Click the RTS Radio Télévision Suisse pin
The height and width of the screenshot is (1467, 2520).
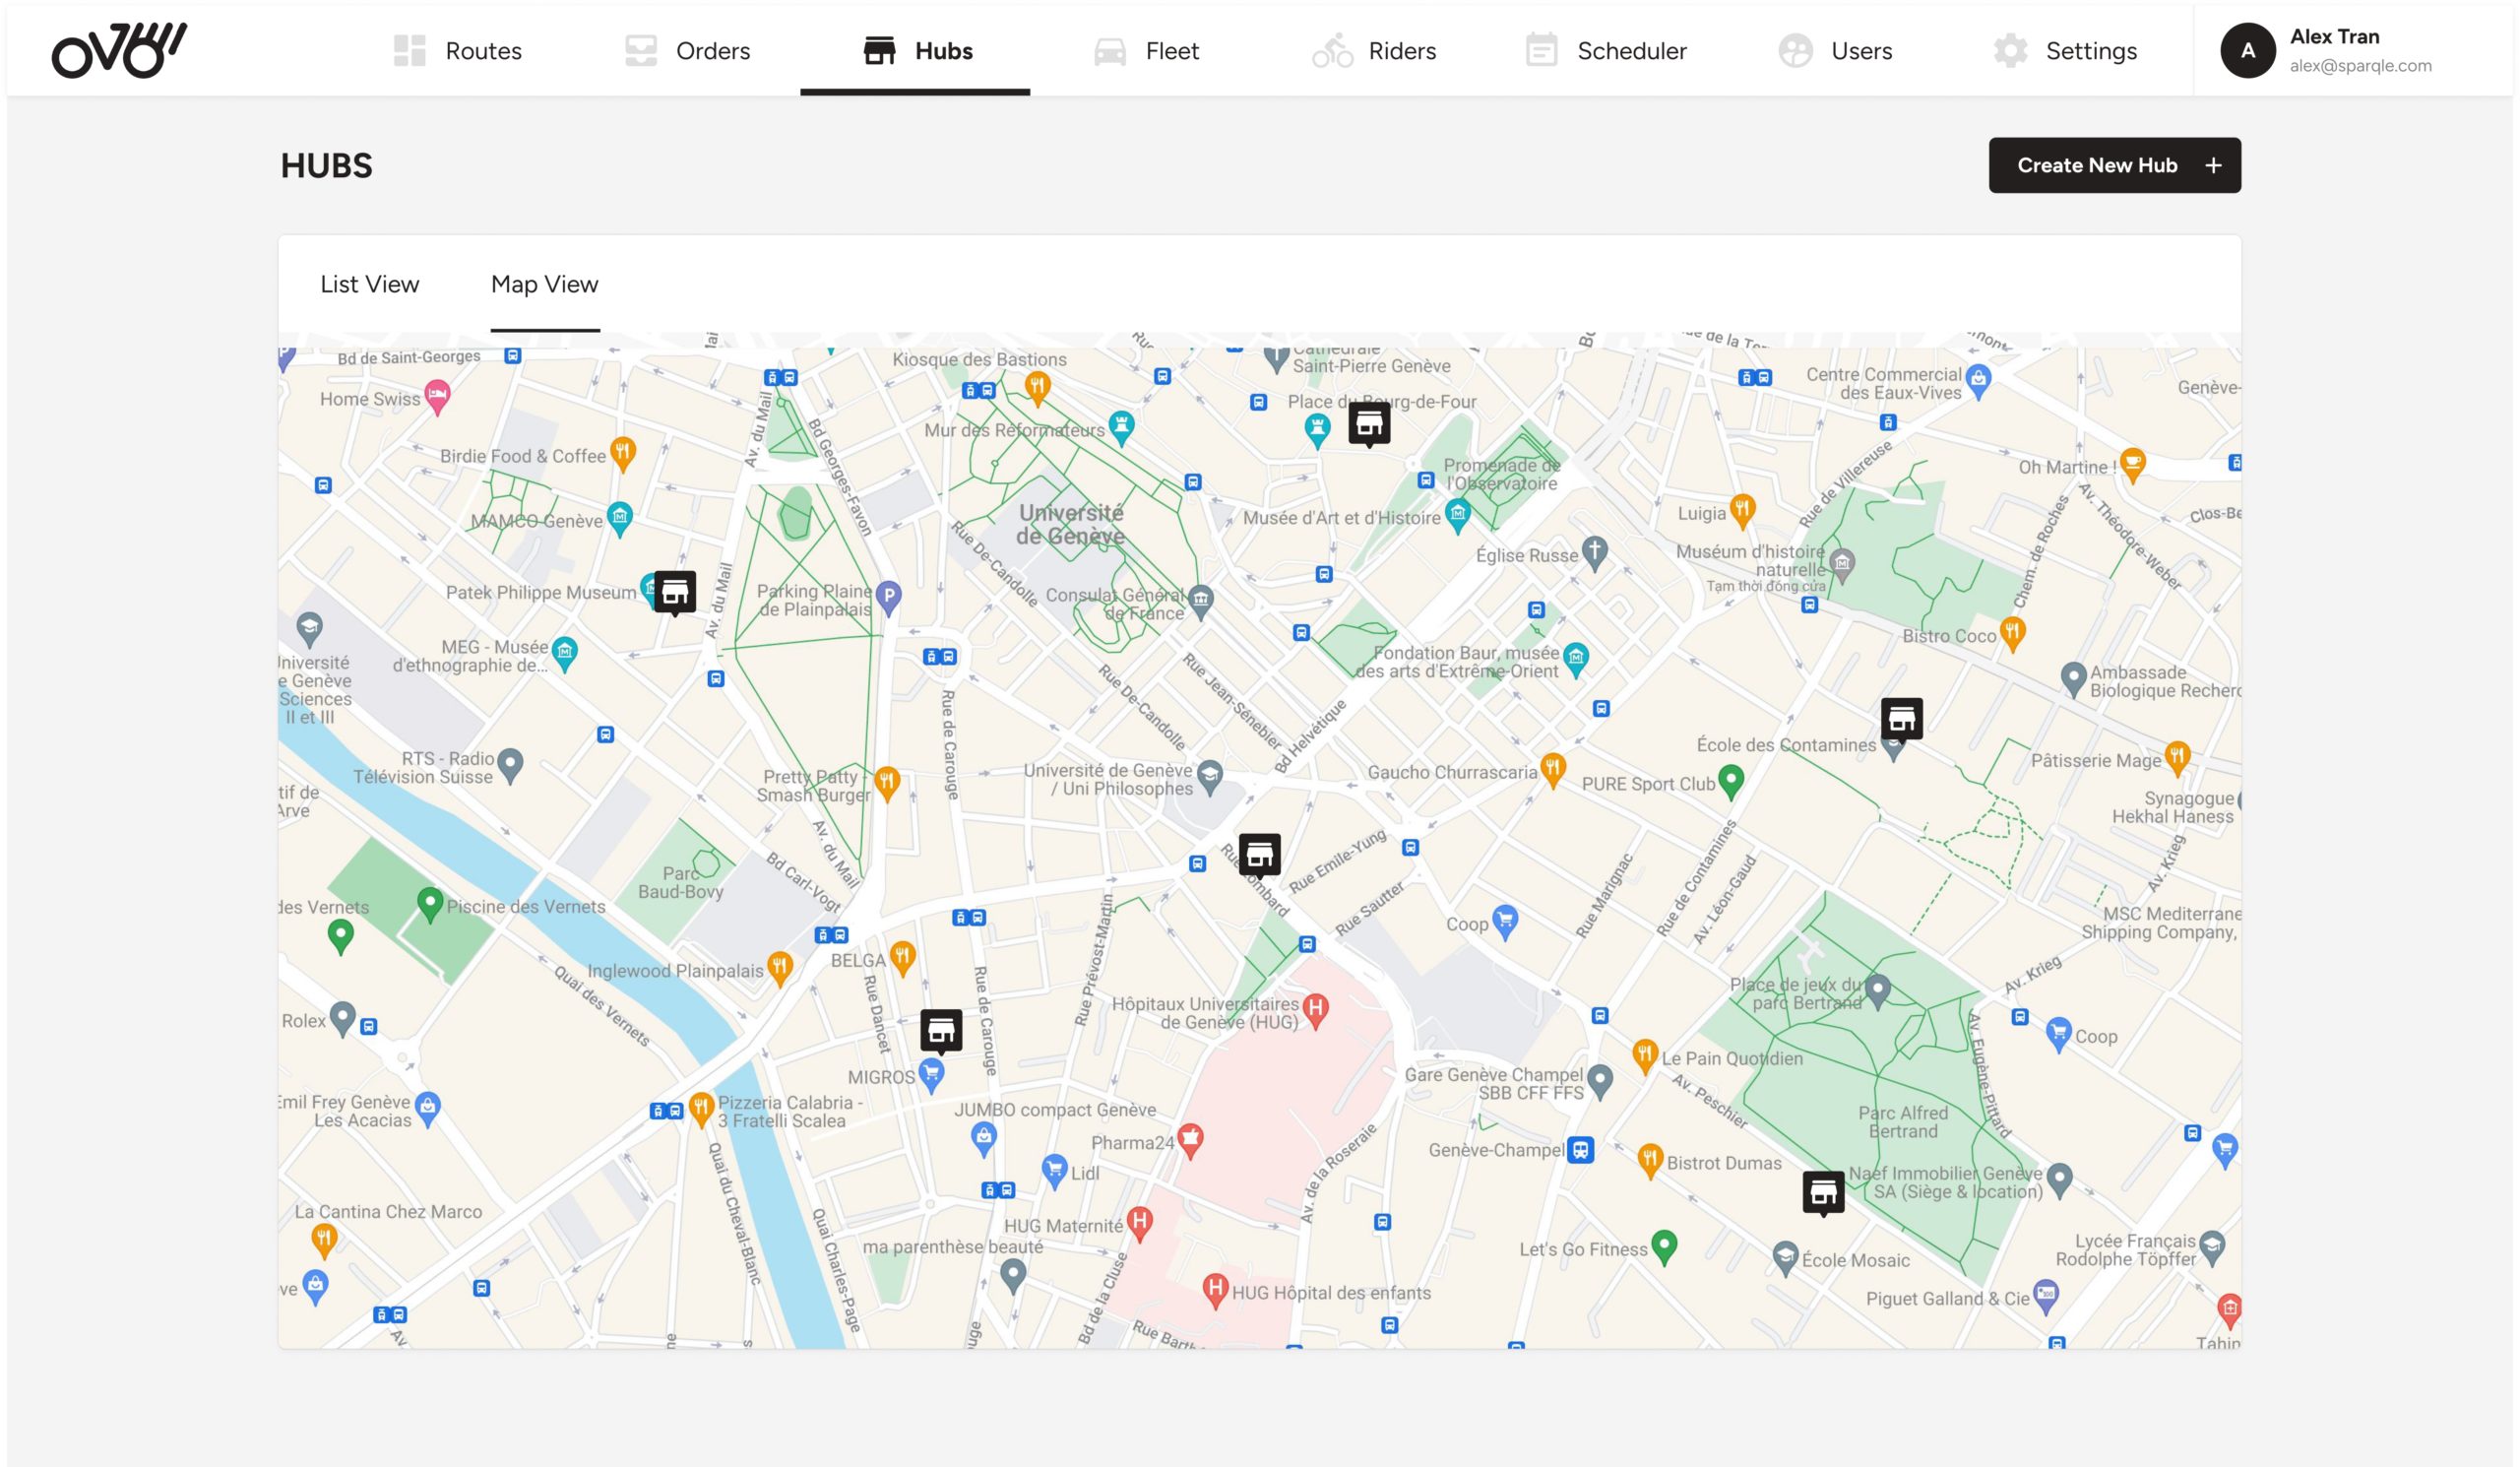[510, 765]
